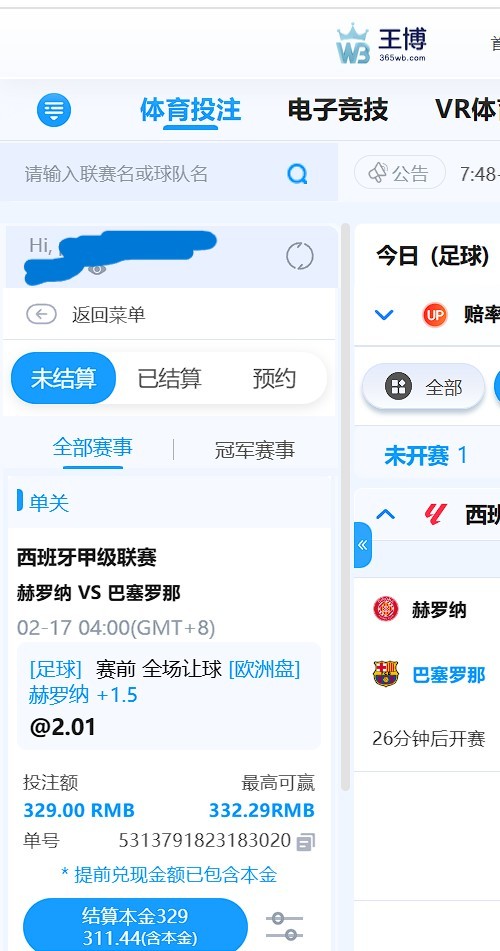Collapse the 今日 odds dropdown chevron
500x951 pixels.
click(x=384, y=315)
